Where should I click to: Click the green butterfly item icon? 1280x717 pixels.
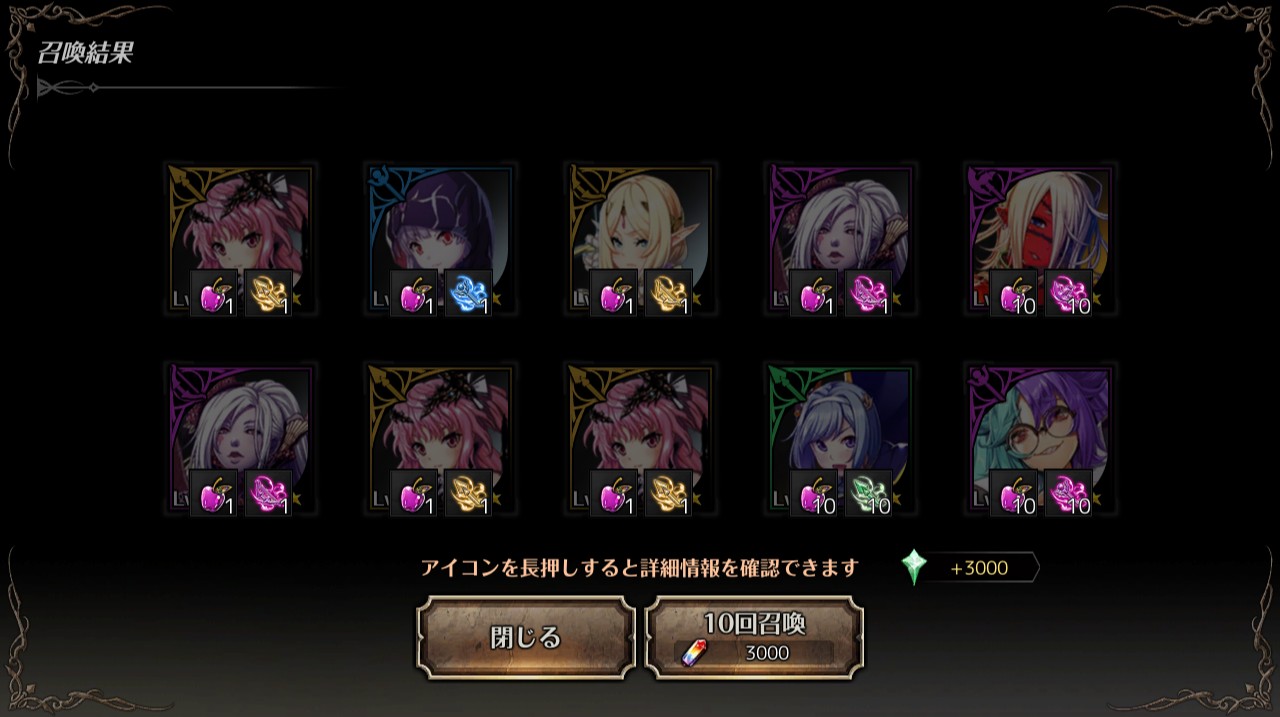(x=869, y=494)
